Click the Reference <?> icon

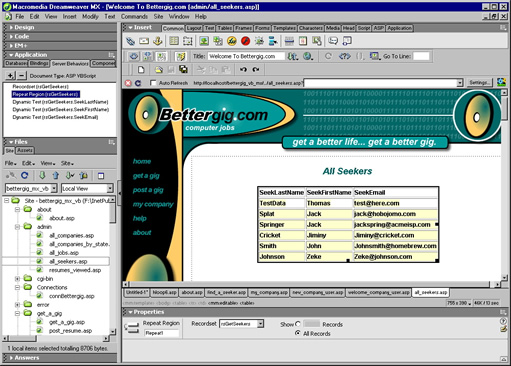(x=344, y=56)
